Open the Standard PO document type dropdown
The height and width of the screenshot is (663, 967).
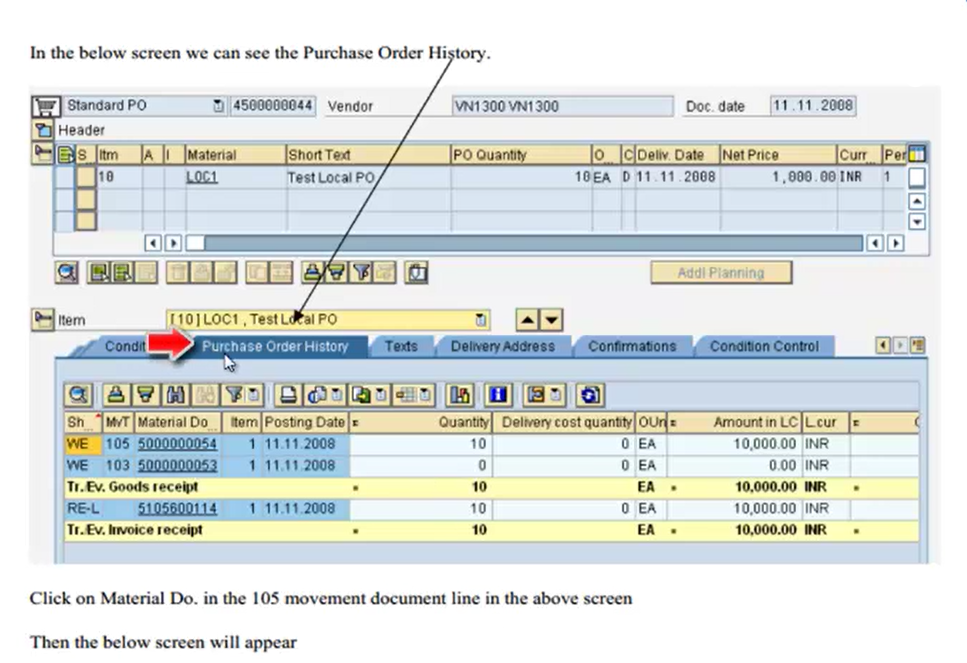point(218,106)
